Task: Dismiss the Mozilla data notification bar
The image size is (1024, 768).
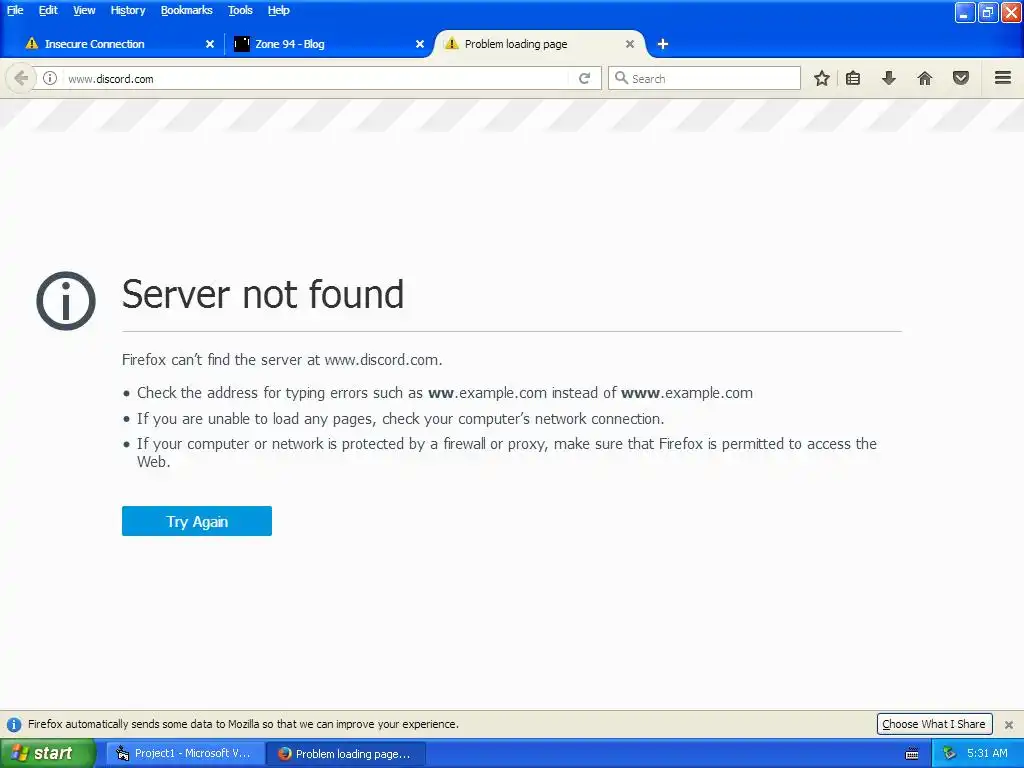Action: (1009, 724)
